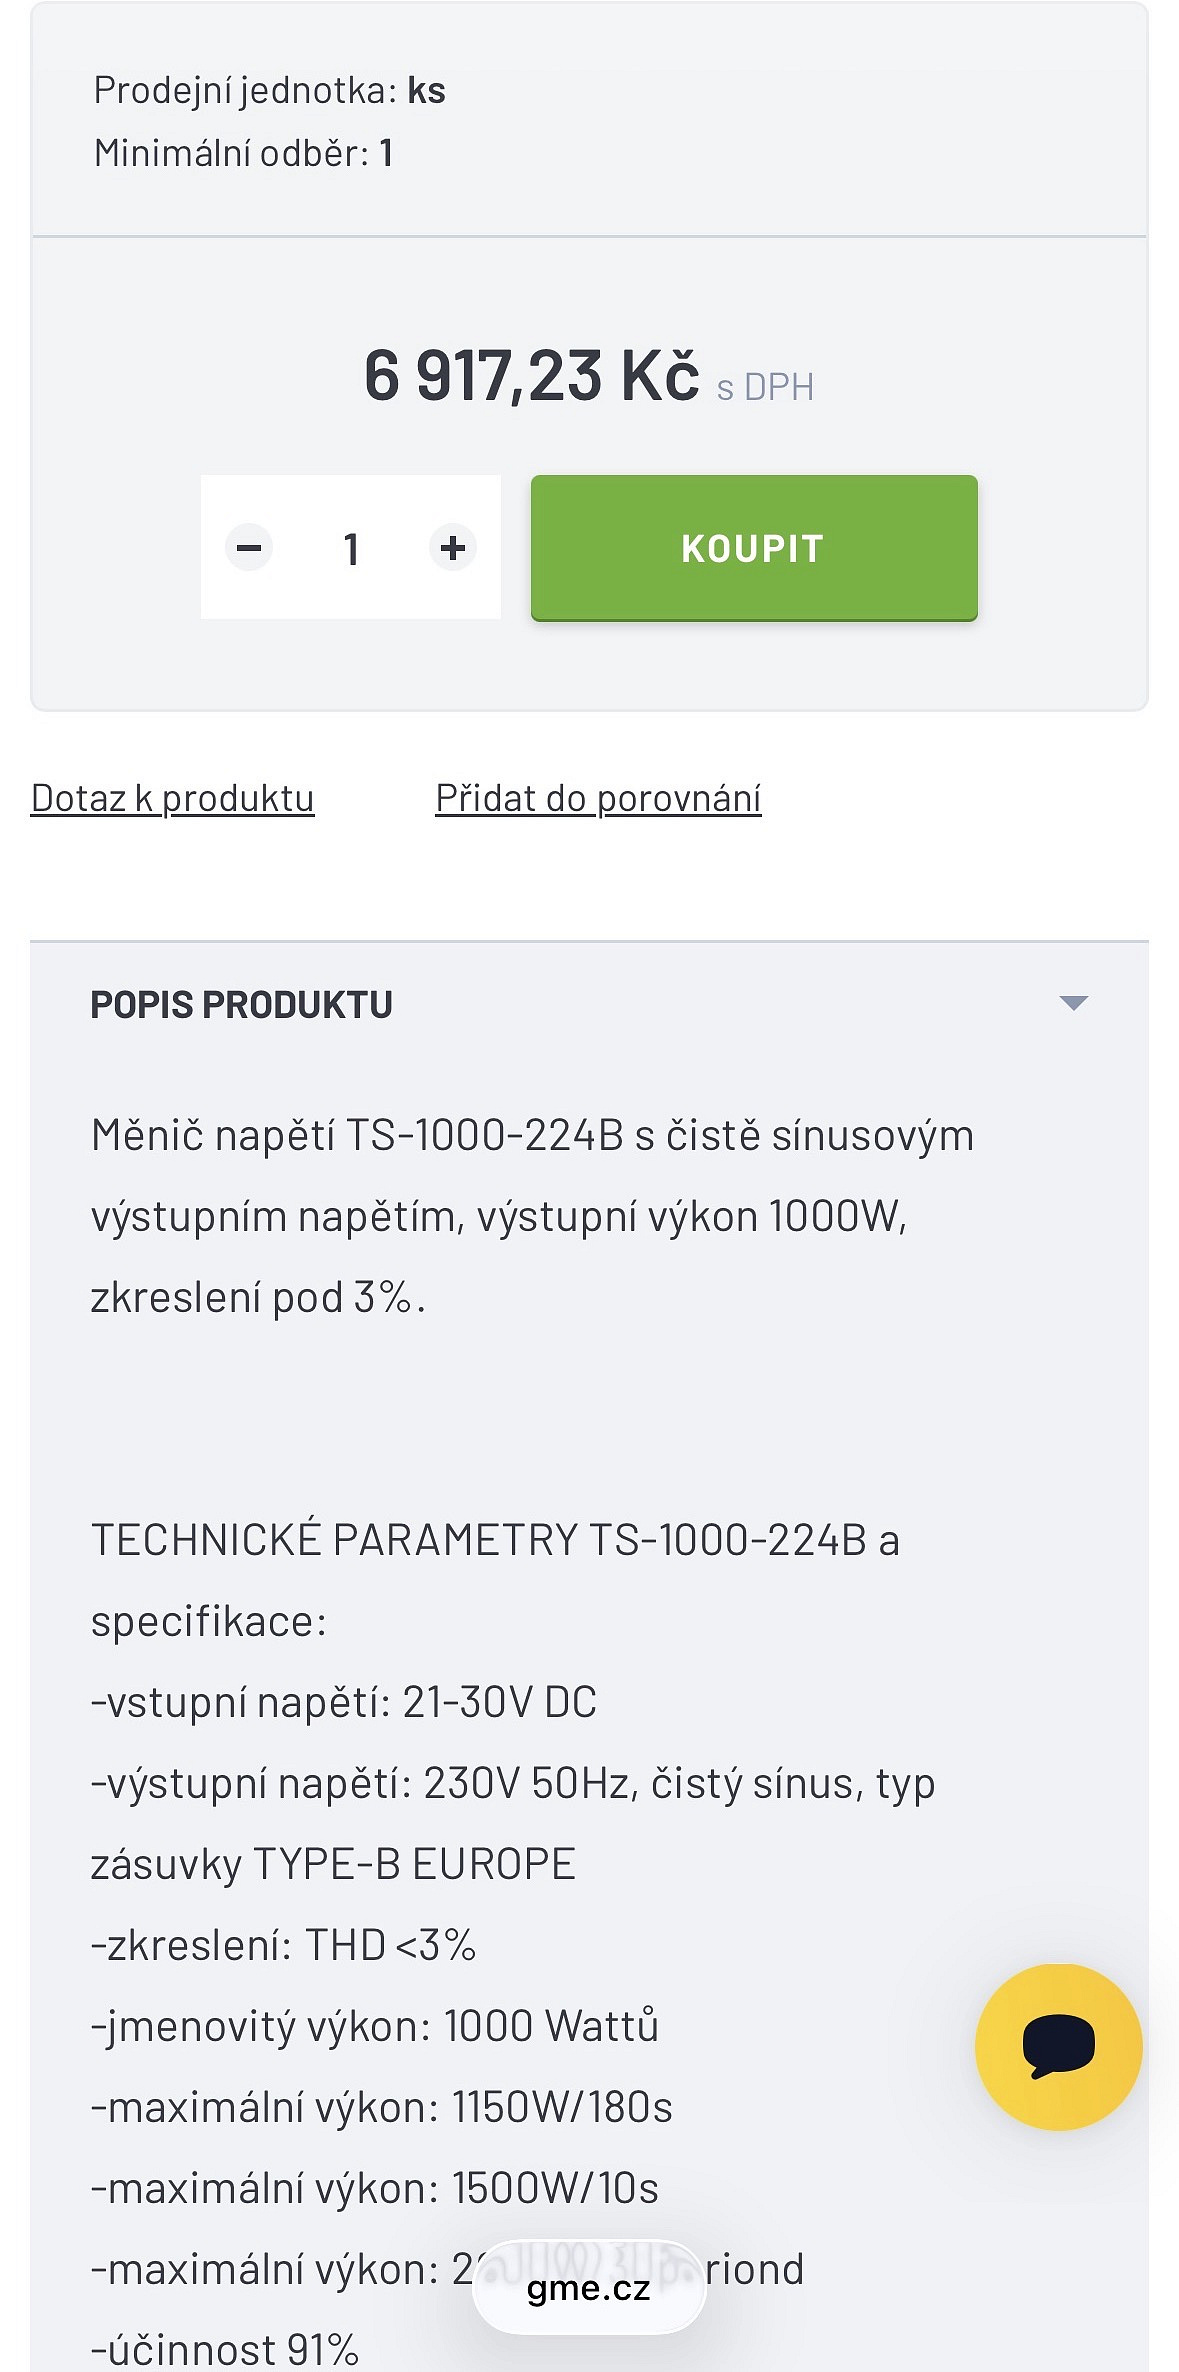Image resolution: width=1179 pixels, height=2372 pixels.
Task: Collapse the Popis produktu section arrow
Action: [1073, 1003]
